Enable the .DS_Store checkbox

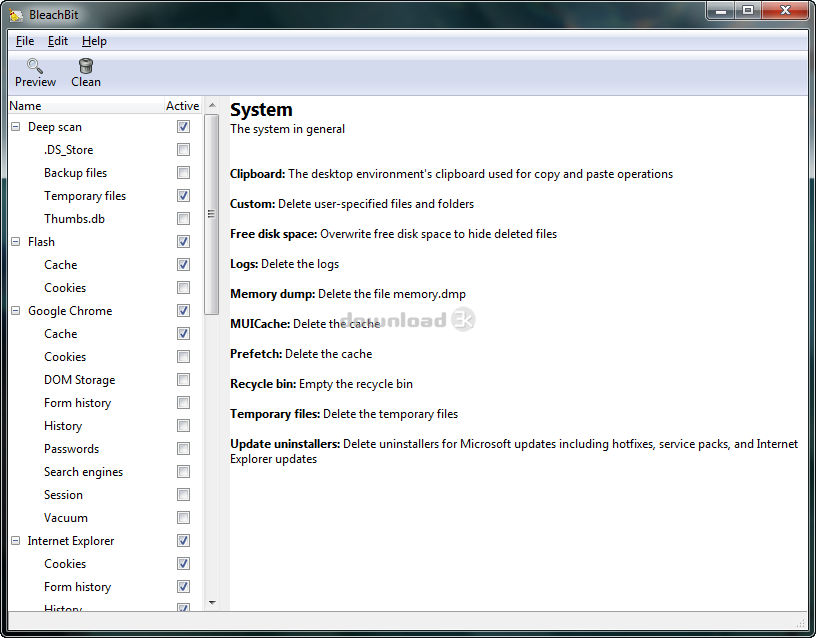coord(183,150)
